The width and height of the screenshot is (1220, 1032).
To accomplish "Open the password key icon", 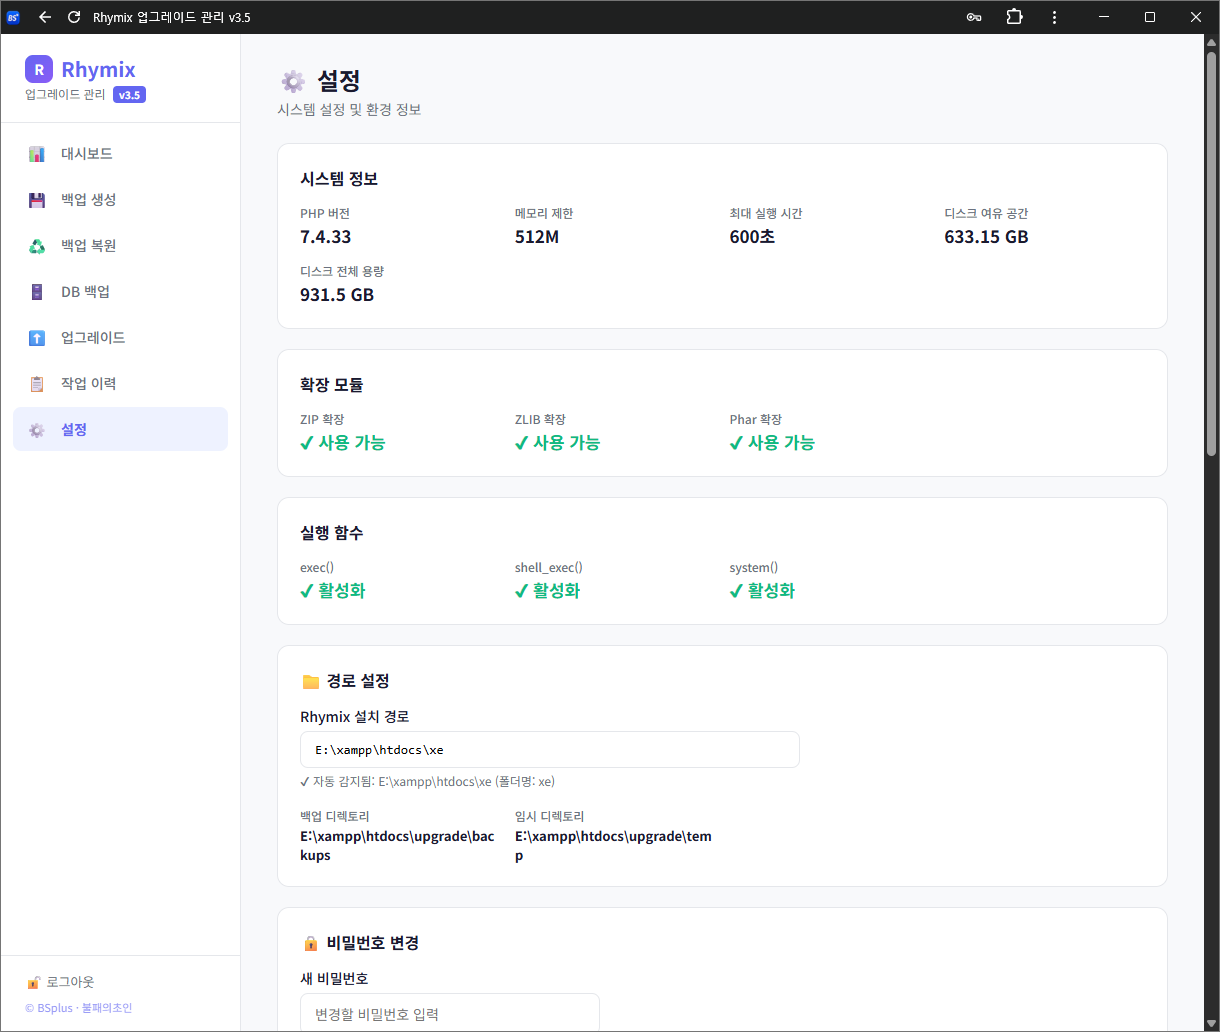I will 974,17.
